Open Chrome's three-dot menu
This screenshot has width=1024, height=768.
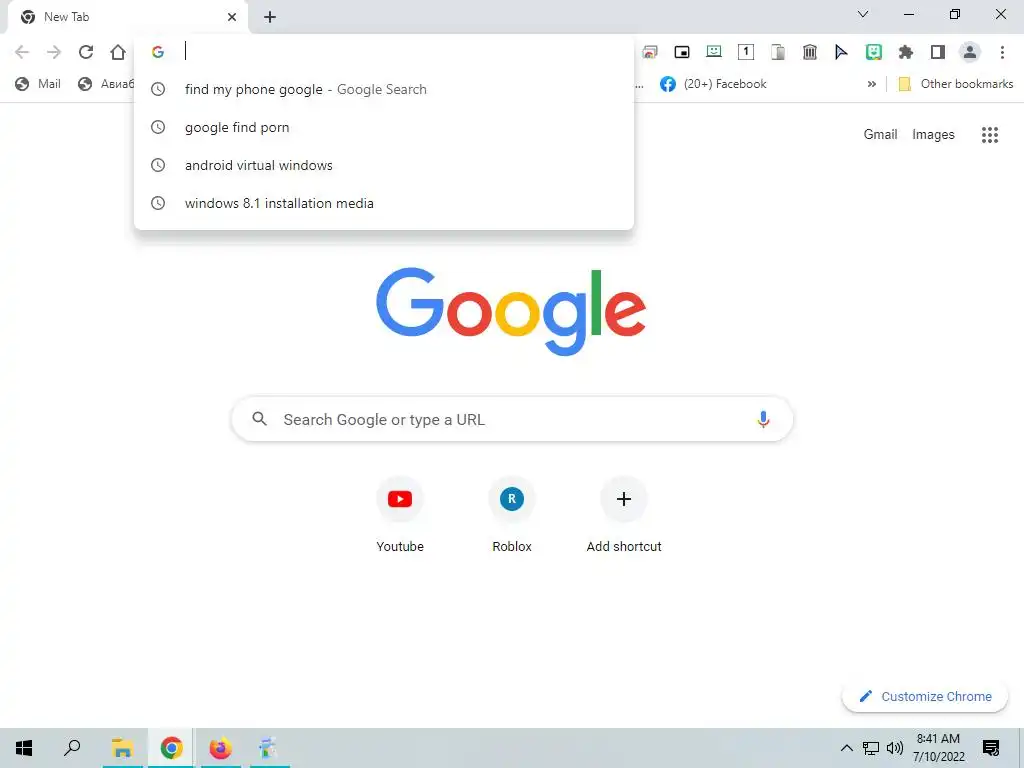click(x=1002, y=52)
